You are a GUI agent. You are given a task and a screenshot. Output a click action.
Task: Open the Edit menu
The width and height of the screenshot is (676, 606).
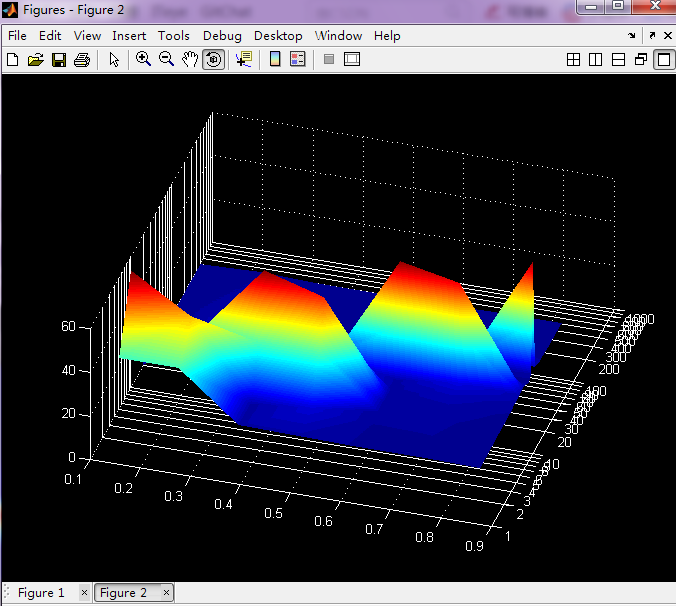(50, 36)
